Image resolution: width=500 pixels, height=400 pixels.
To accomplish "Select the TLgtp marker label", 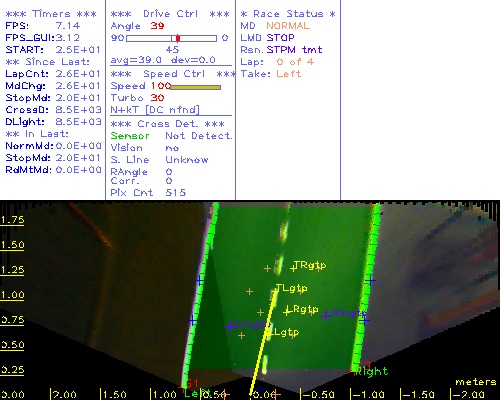I will (291, 288).
